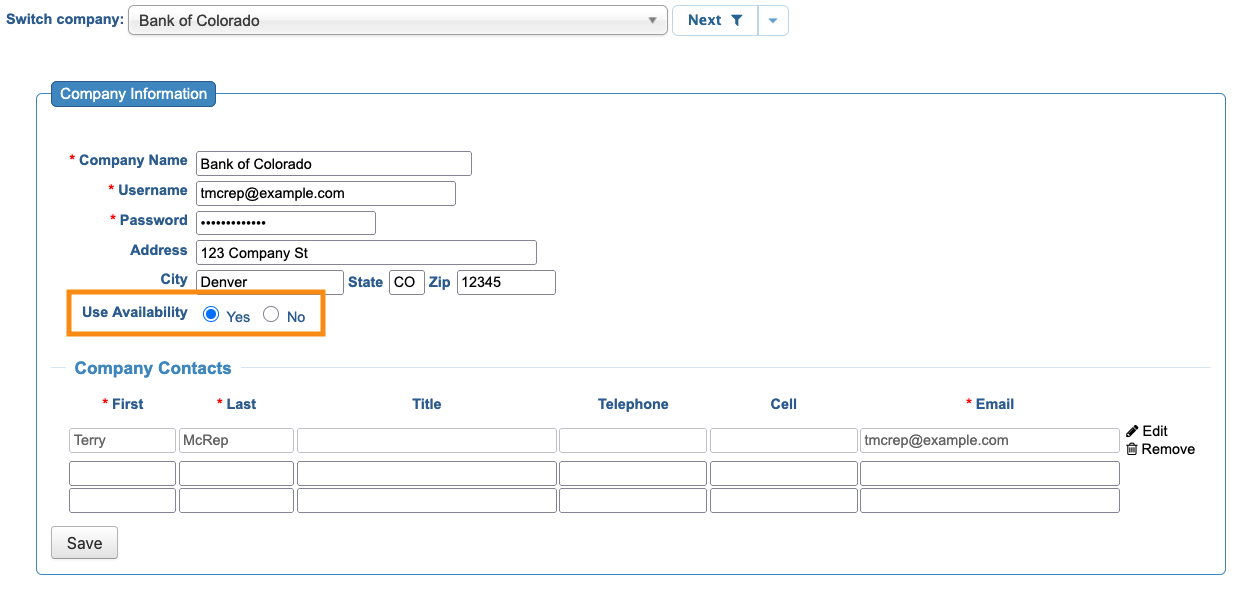Click the empty Title field in first row

point(427,441)
